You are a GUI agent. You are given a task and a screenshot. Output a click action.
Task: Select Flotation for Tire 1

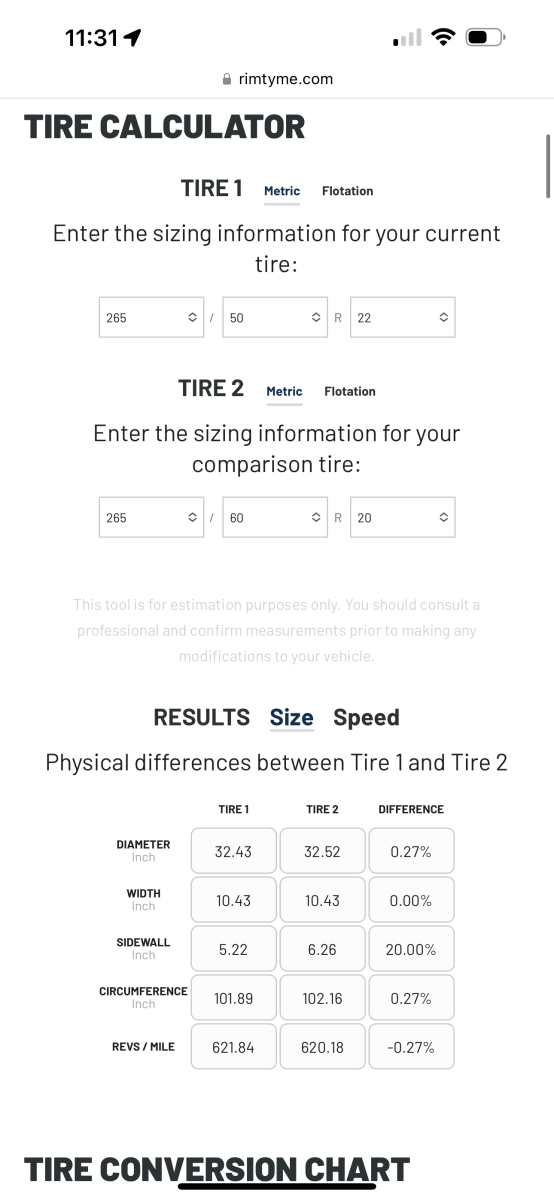(x=347, y=191)
